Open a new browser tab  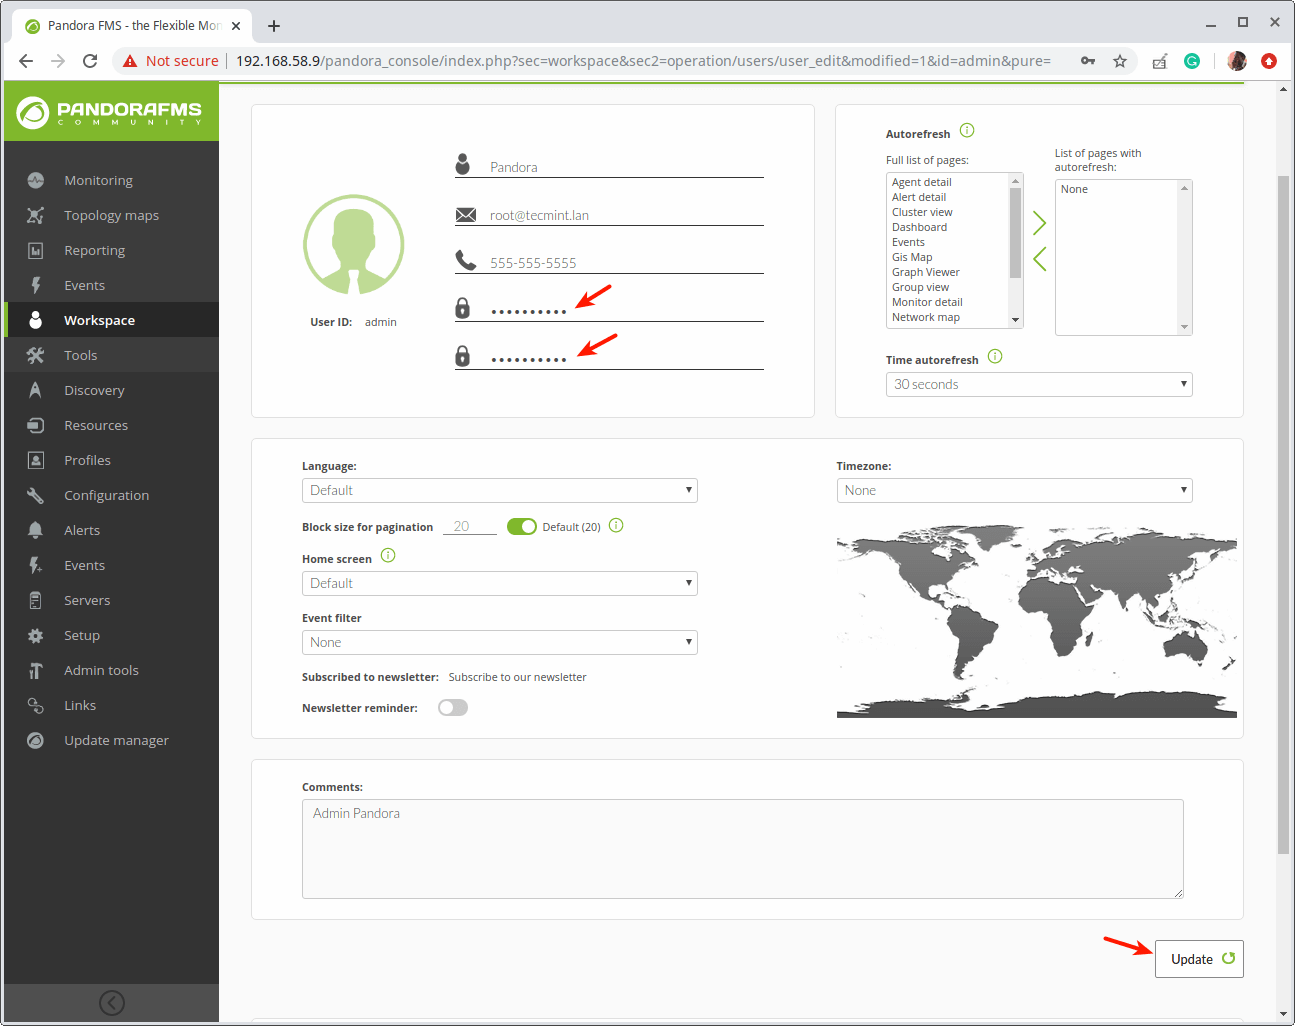pos(274,26)
